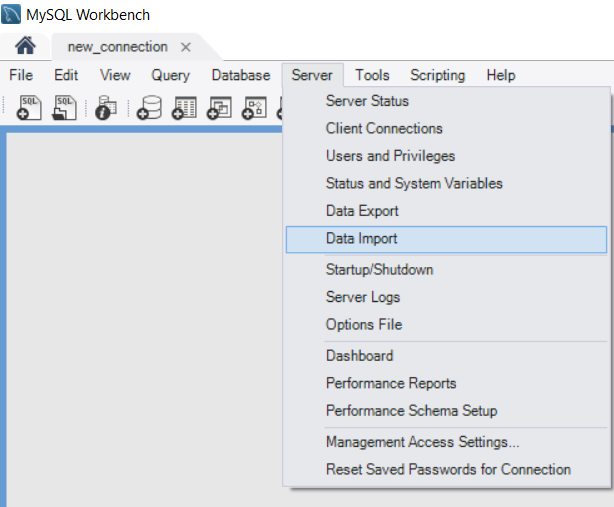
Task: Select Data Import from the Server menu
Action: (446, 239)
